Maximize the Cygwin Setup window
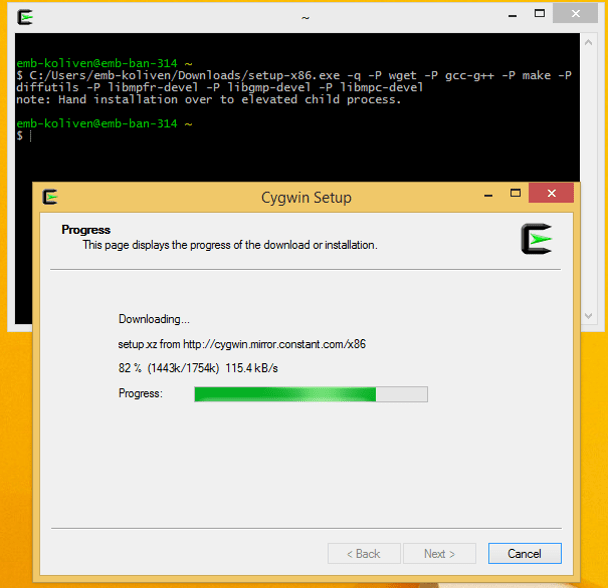The height and width of the screenshot is (588, 608). pos(515,193)
